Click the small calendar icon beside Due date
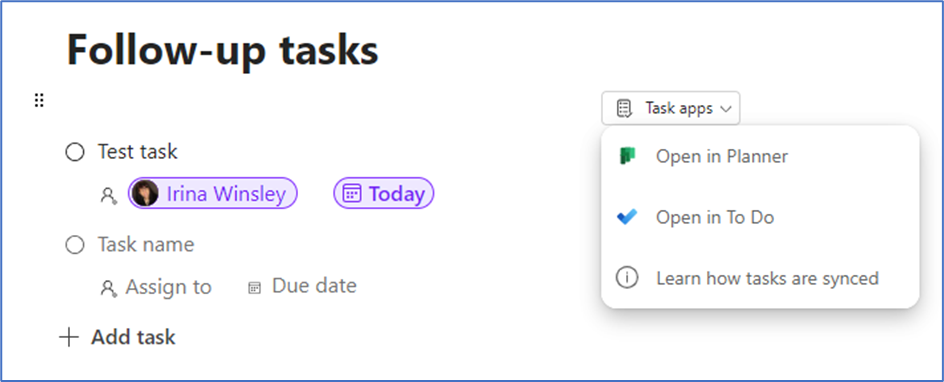 click(x=255, y=288)
